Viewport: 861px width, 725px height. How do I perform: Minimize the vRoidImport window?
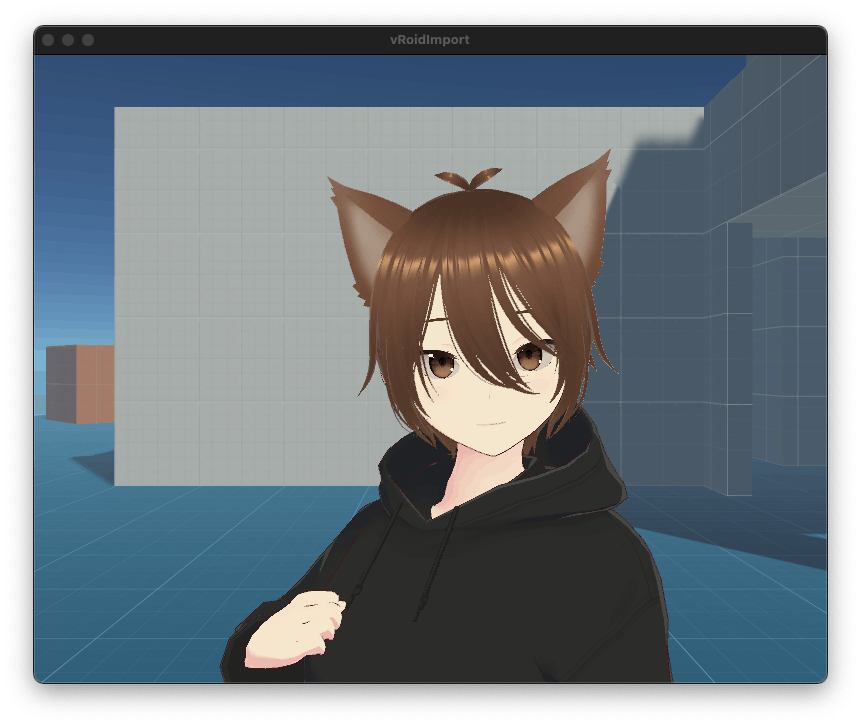click(x=68, y=40)
